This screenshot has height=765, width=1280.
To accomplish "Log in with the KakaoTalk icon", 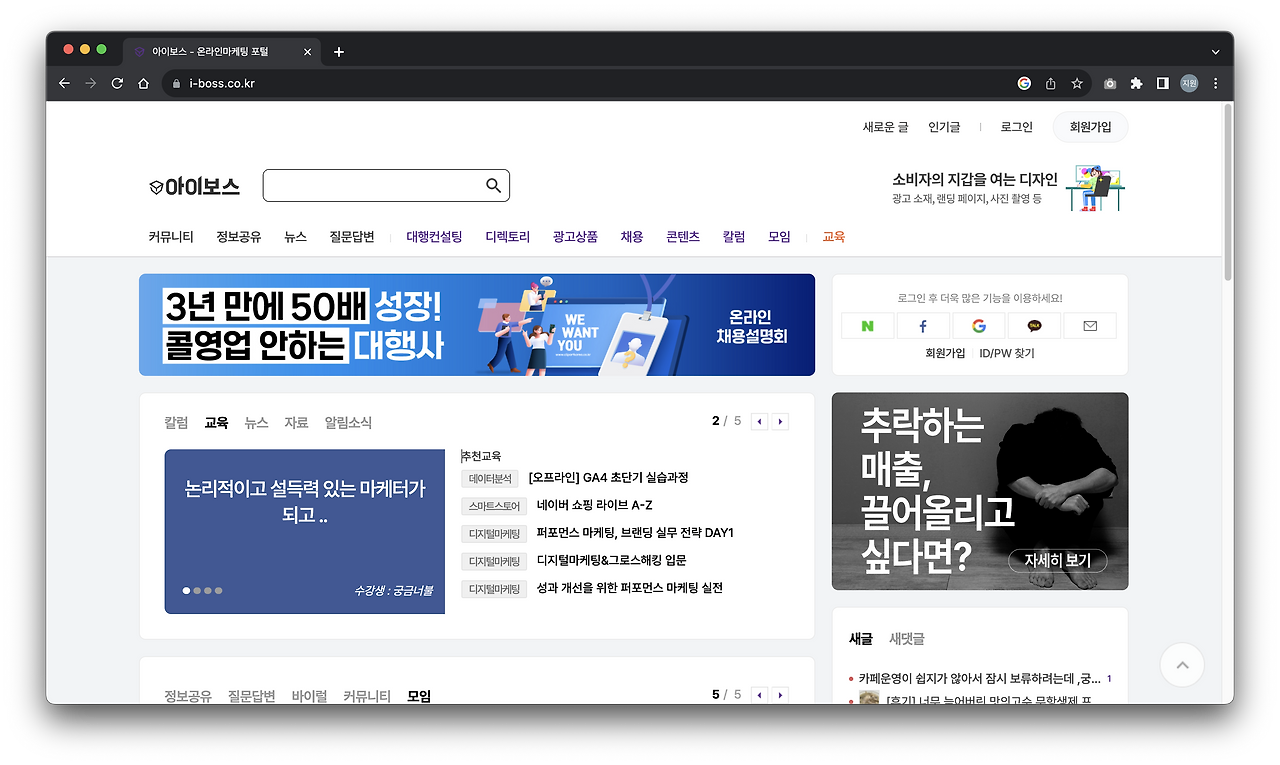I will (1034, 325).
